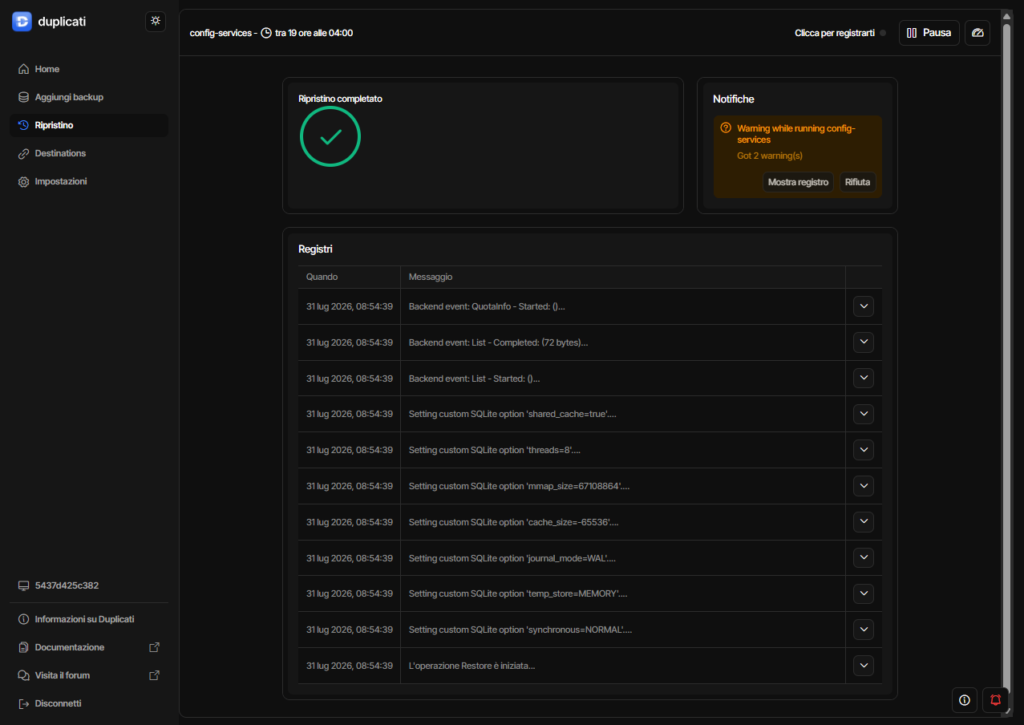Open Aggiungi backup in the sidebar
The width and height of the screenshot is (1024, 725).
89,97
